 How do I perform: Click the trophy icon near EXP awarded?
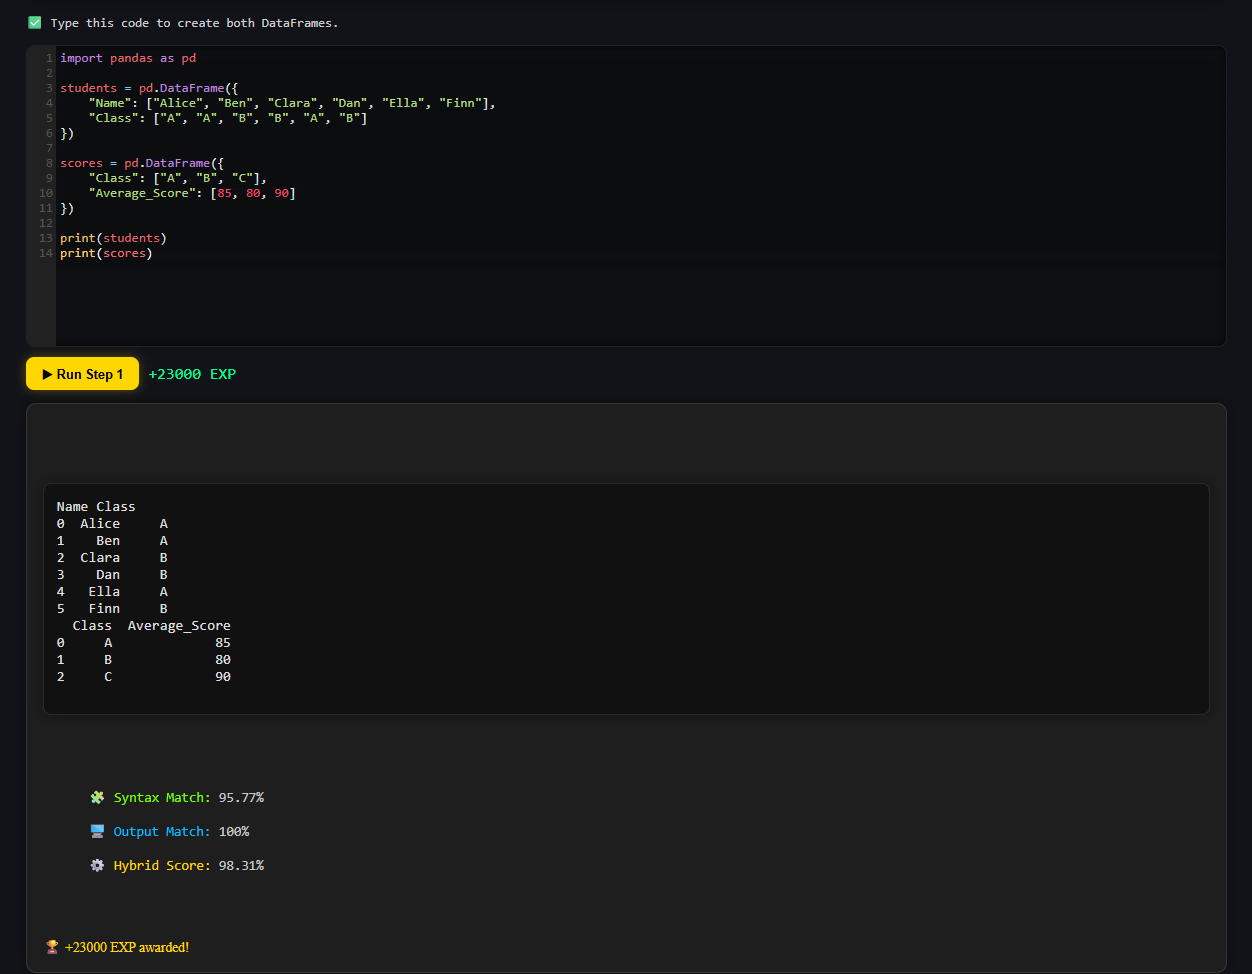pos(52,947)
